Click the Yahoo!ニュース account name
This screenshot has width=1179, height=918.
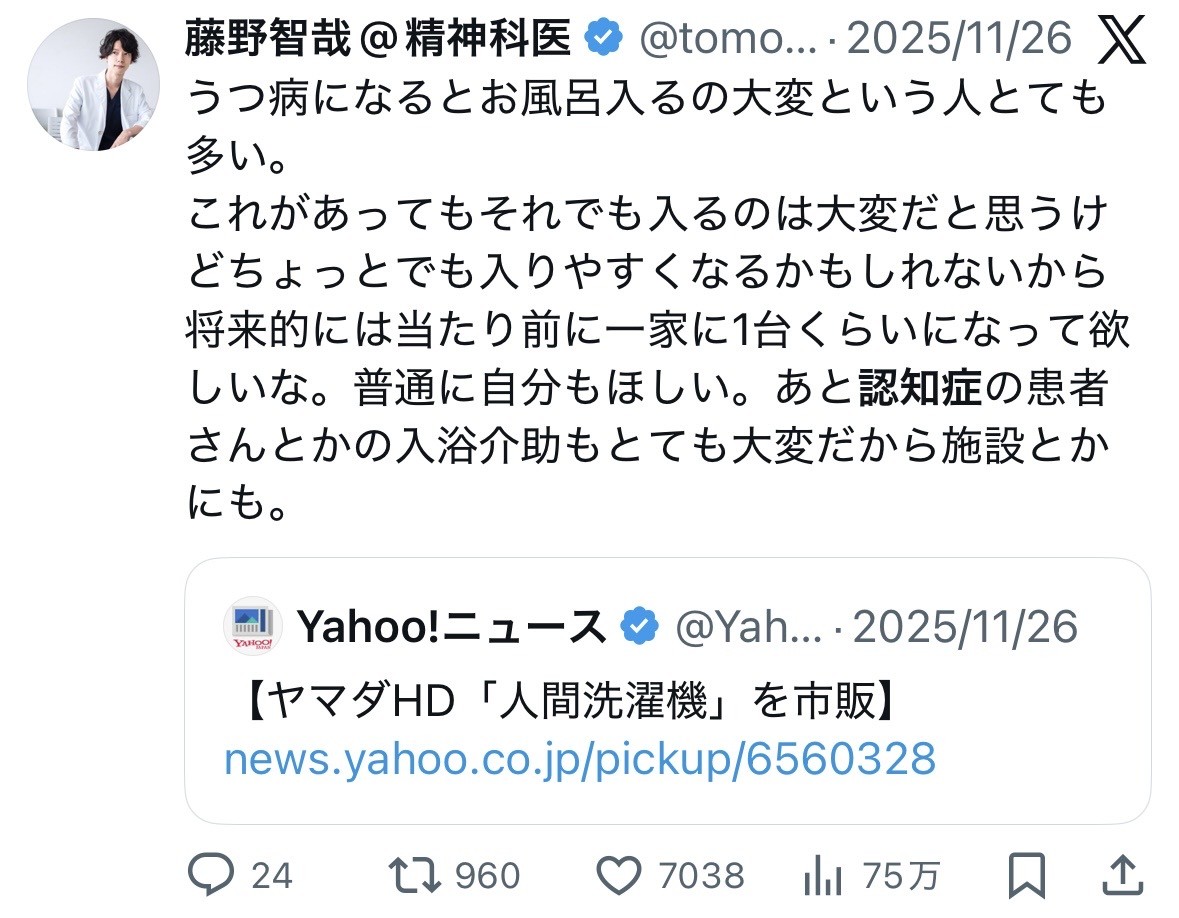(x=452, y=627)
